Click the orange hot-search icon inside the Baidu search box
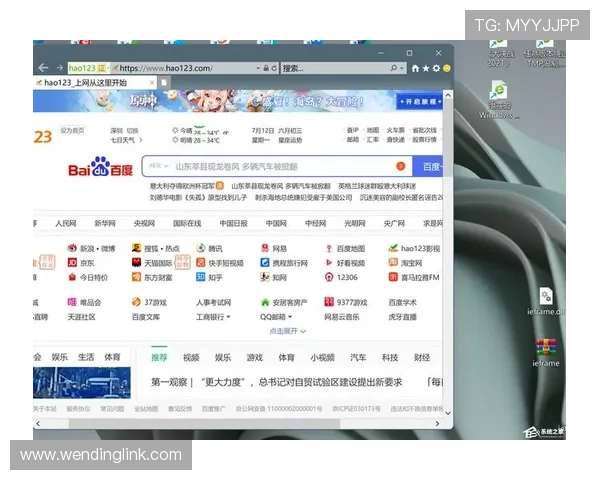The image size is (600, 480). 400,166
